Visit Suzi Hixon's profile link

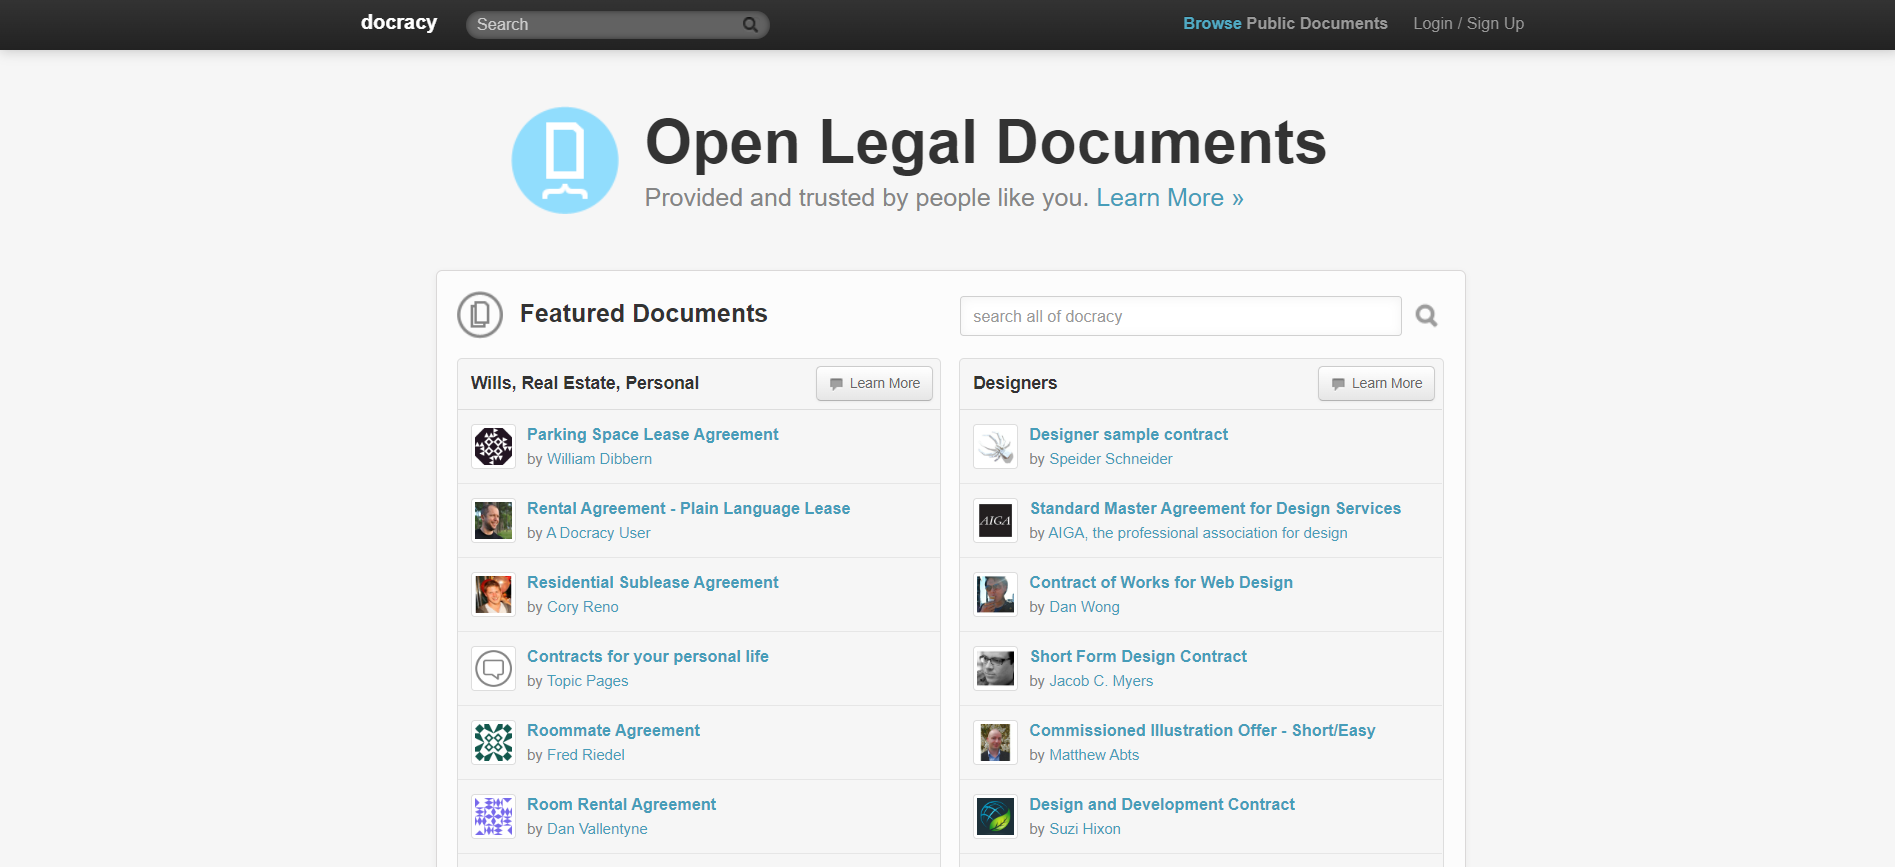(1085, 829)
